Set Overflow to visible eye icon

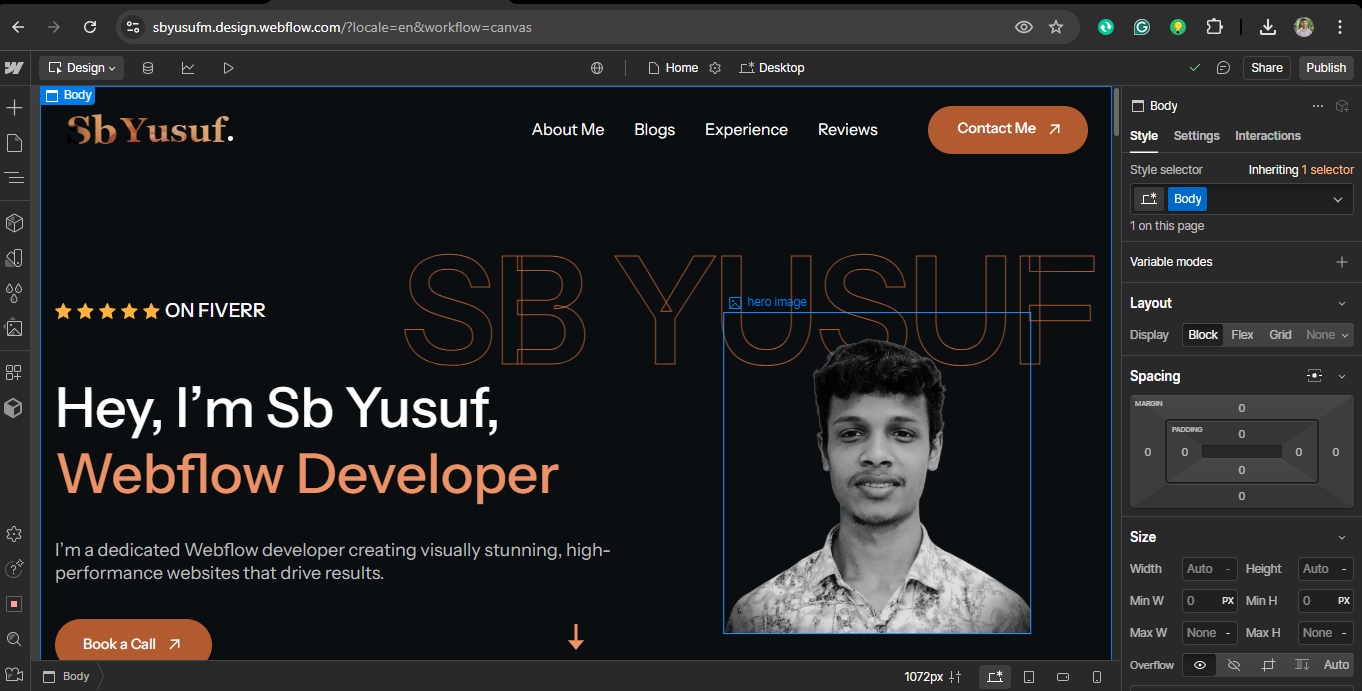pos(1200,665)
